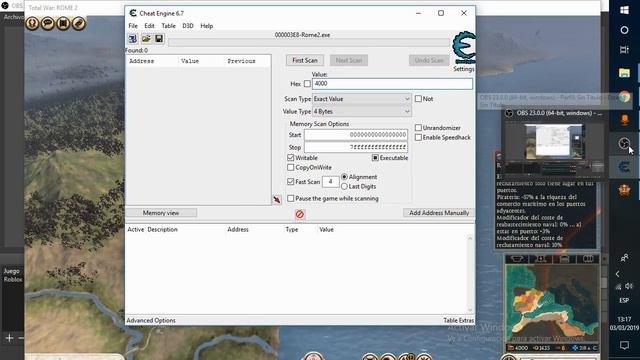Select the Last Digits radio button
This screenshot has height=360, width=640.
point(344,186)
